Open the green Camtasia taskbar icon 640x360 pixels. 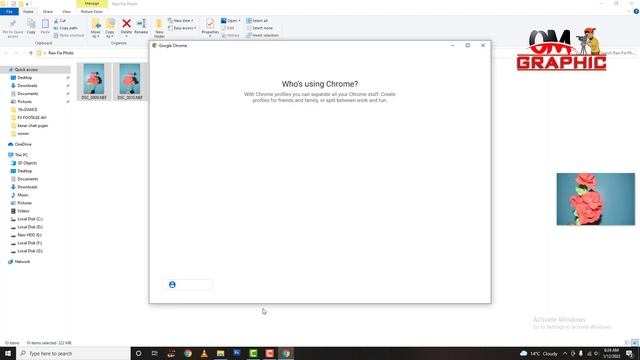(x=253, y=353)
